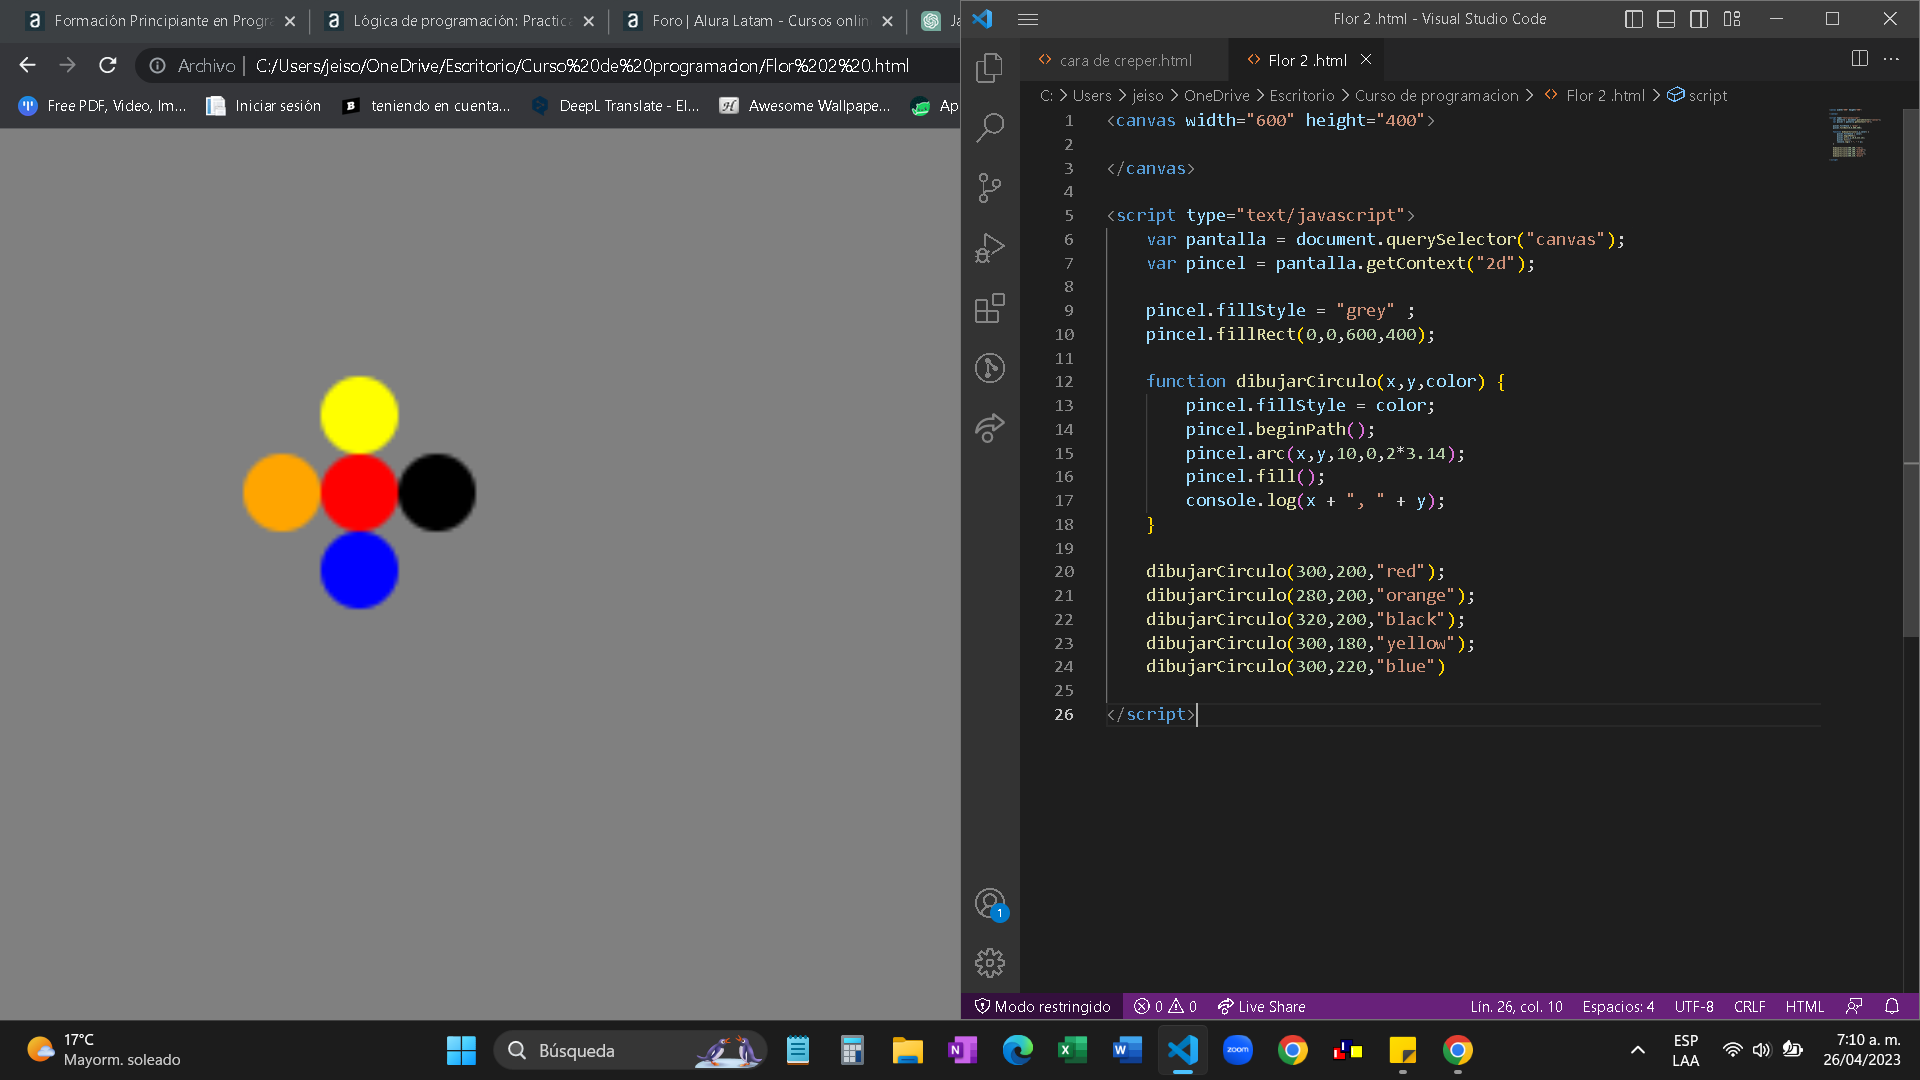Click the Curso de programacion breadcrumb
This screenshot has height=1080, width=1920.
coord(1436,96)
